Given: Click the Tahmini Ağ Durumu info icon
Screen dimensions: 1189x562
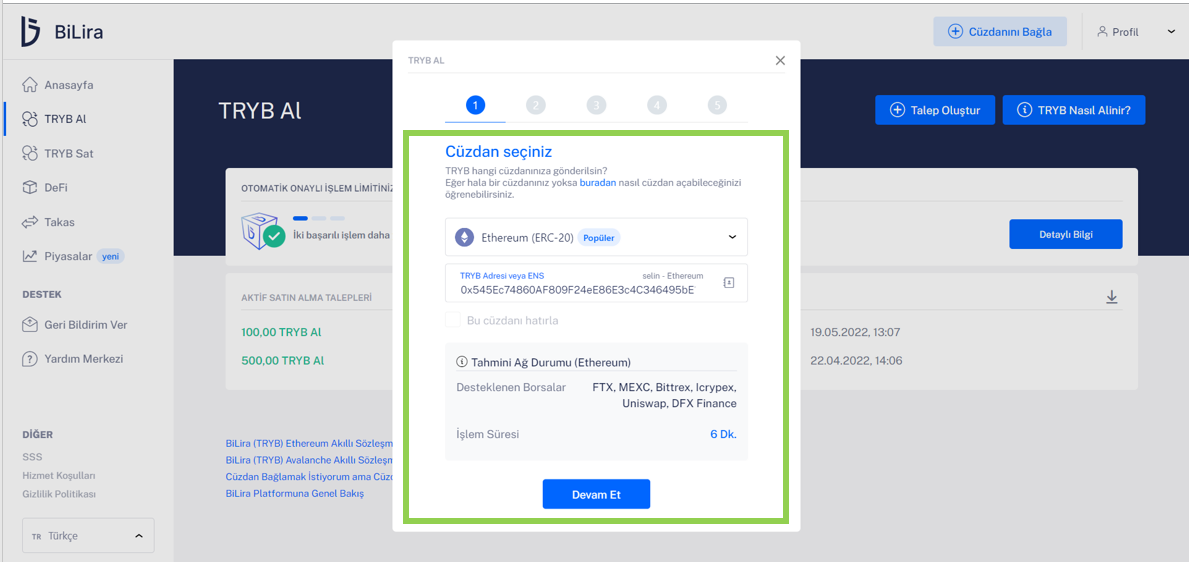Looking at the screenshot, I should coord(462,363).
